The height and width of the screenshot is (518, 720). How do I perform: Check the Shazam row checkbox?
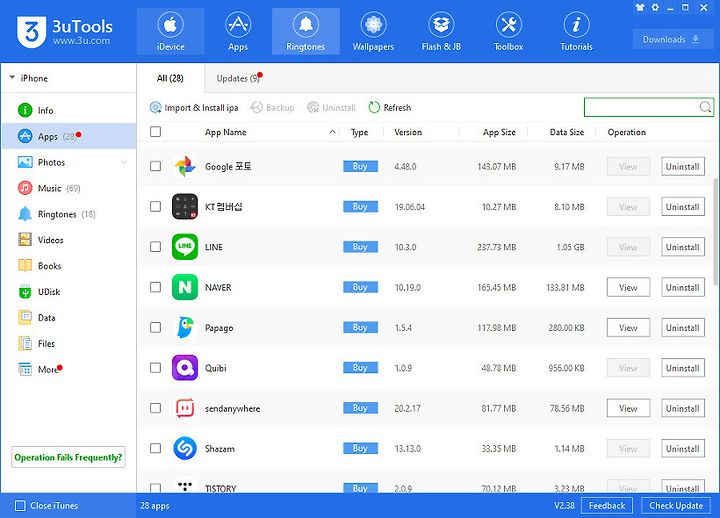point(156,448)
